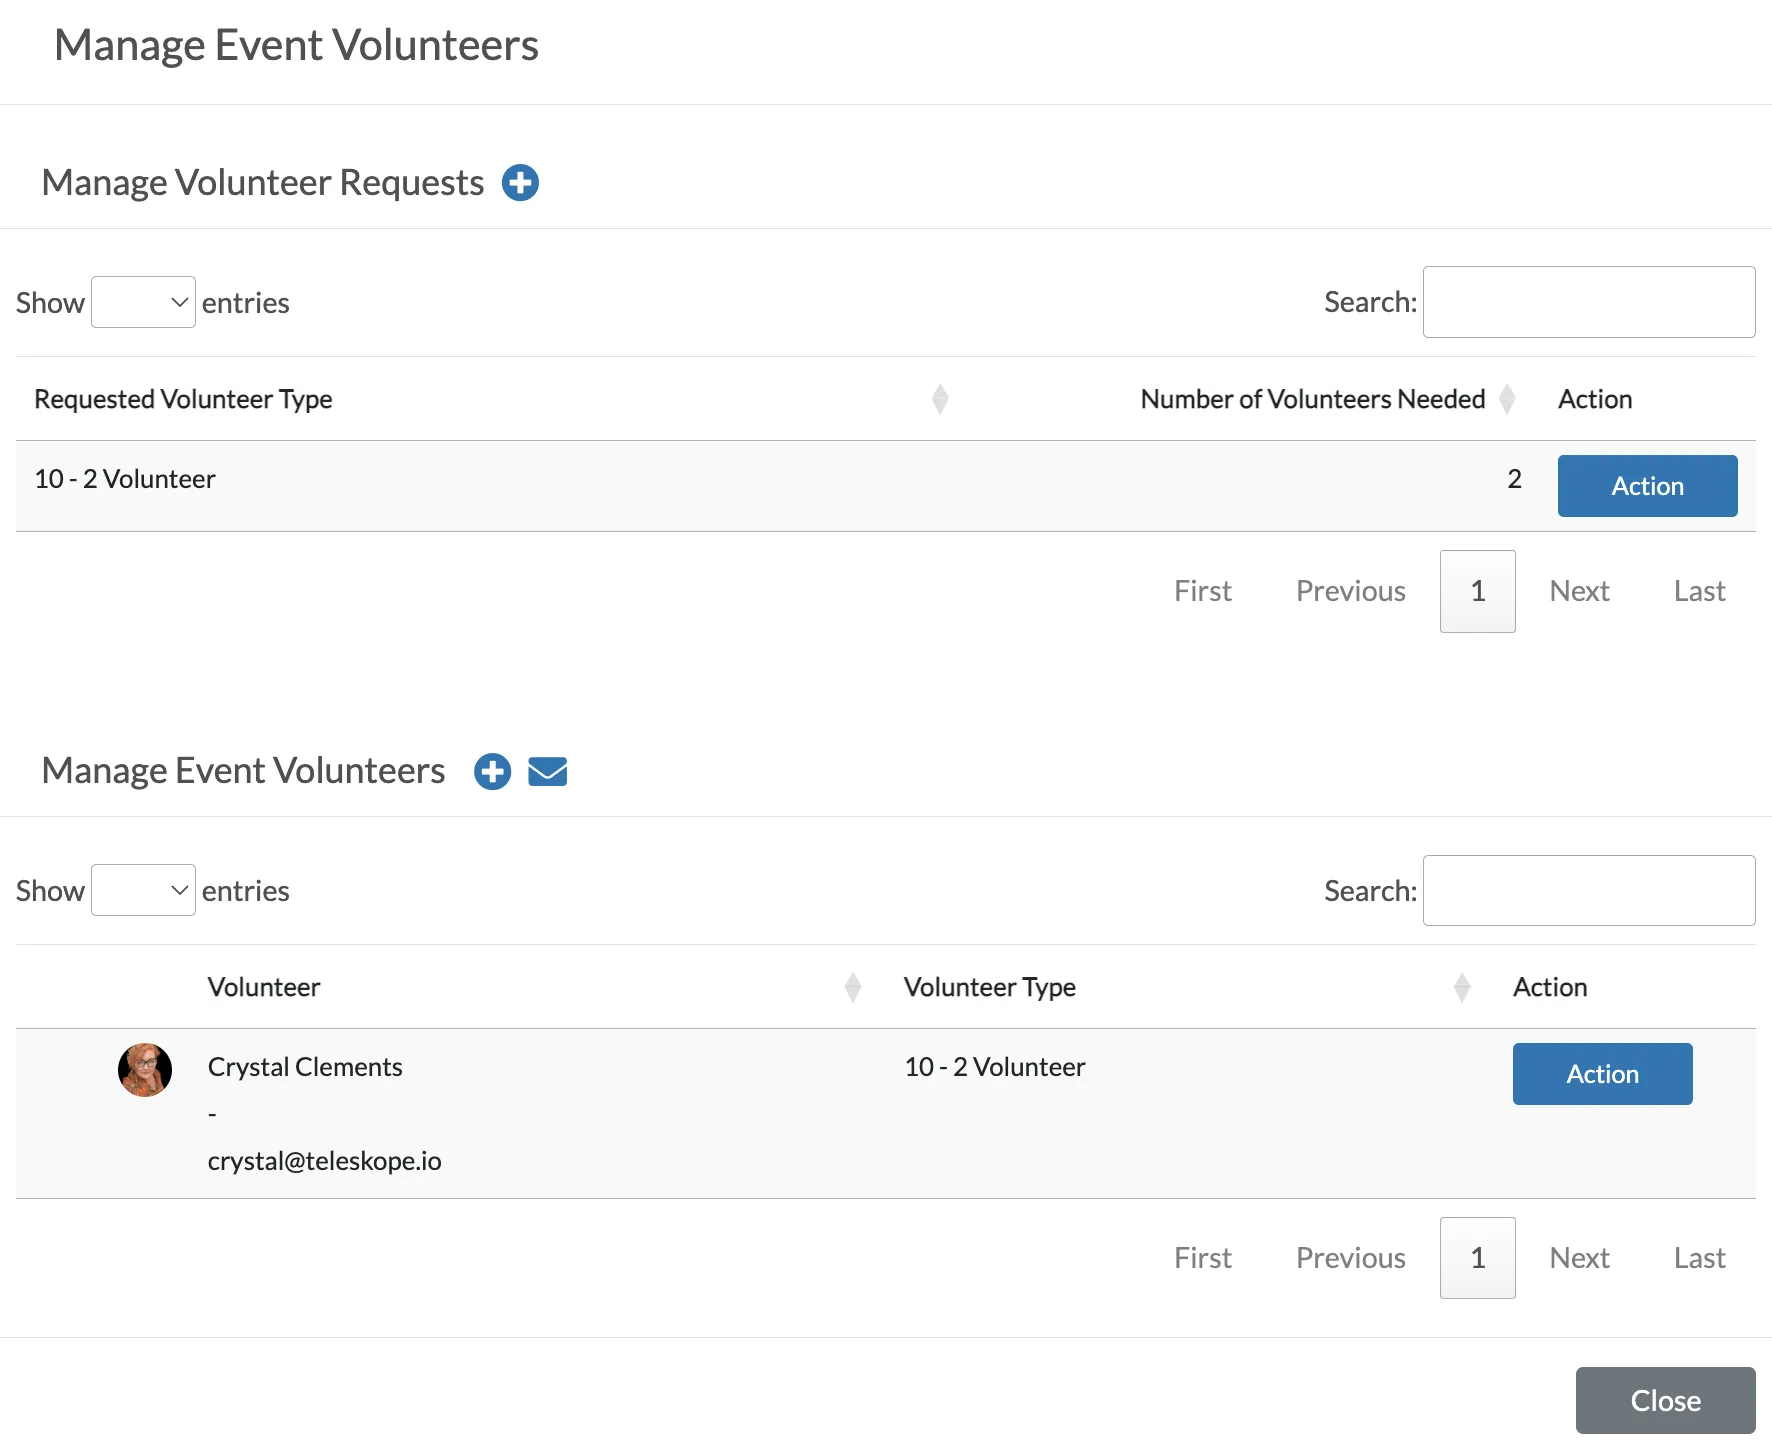Click Previous in event volunteers pagination
Image resolution: width=1772 pixels, height=1452 pixels.
pos(1350,1258)
